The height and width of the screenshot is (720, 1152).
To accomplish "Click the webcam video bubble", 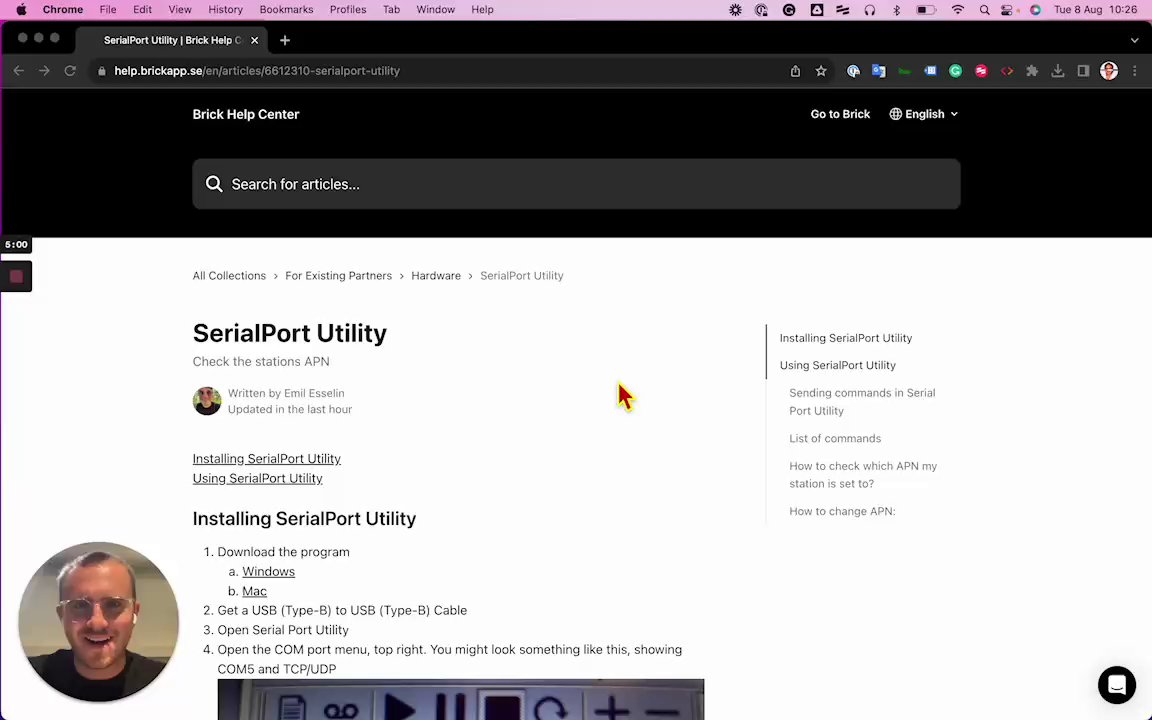I will (98, 622).
